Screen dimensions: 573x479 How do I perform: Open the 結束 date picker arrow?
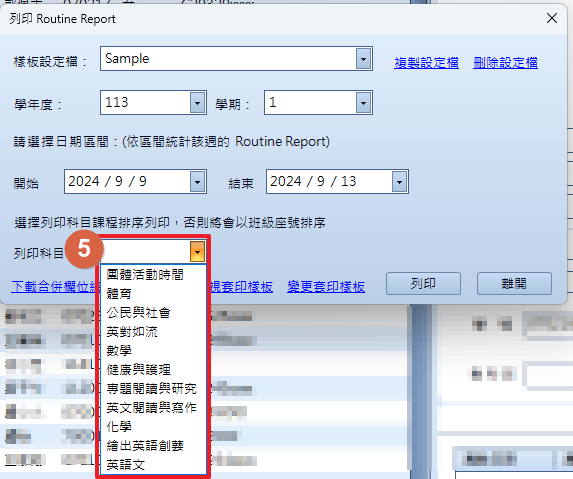pos(399,182)
